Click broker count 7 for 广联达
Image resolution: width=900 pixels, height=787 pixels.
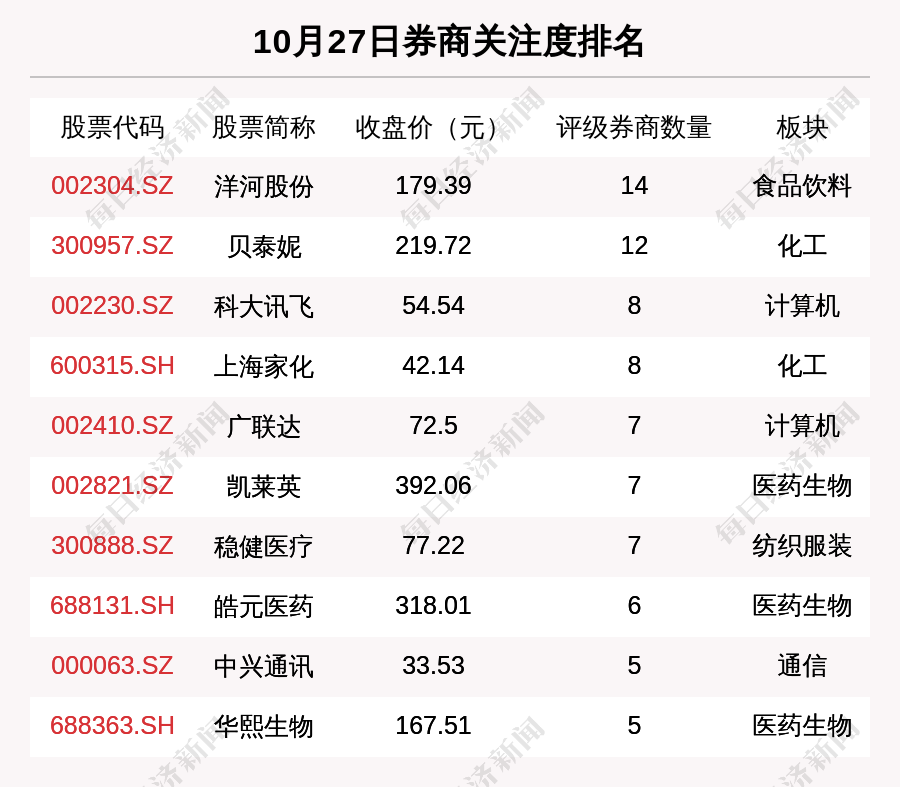click(634, 426)
